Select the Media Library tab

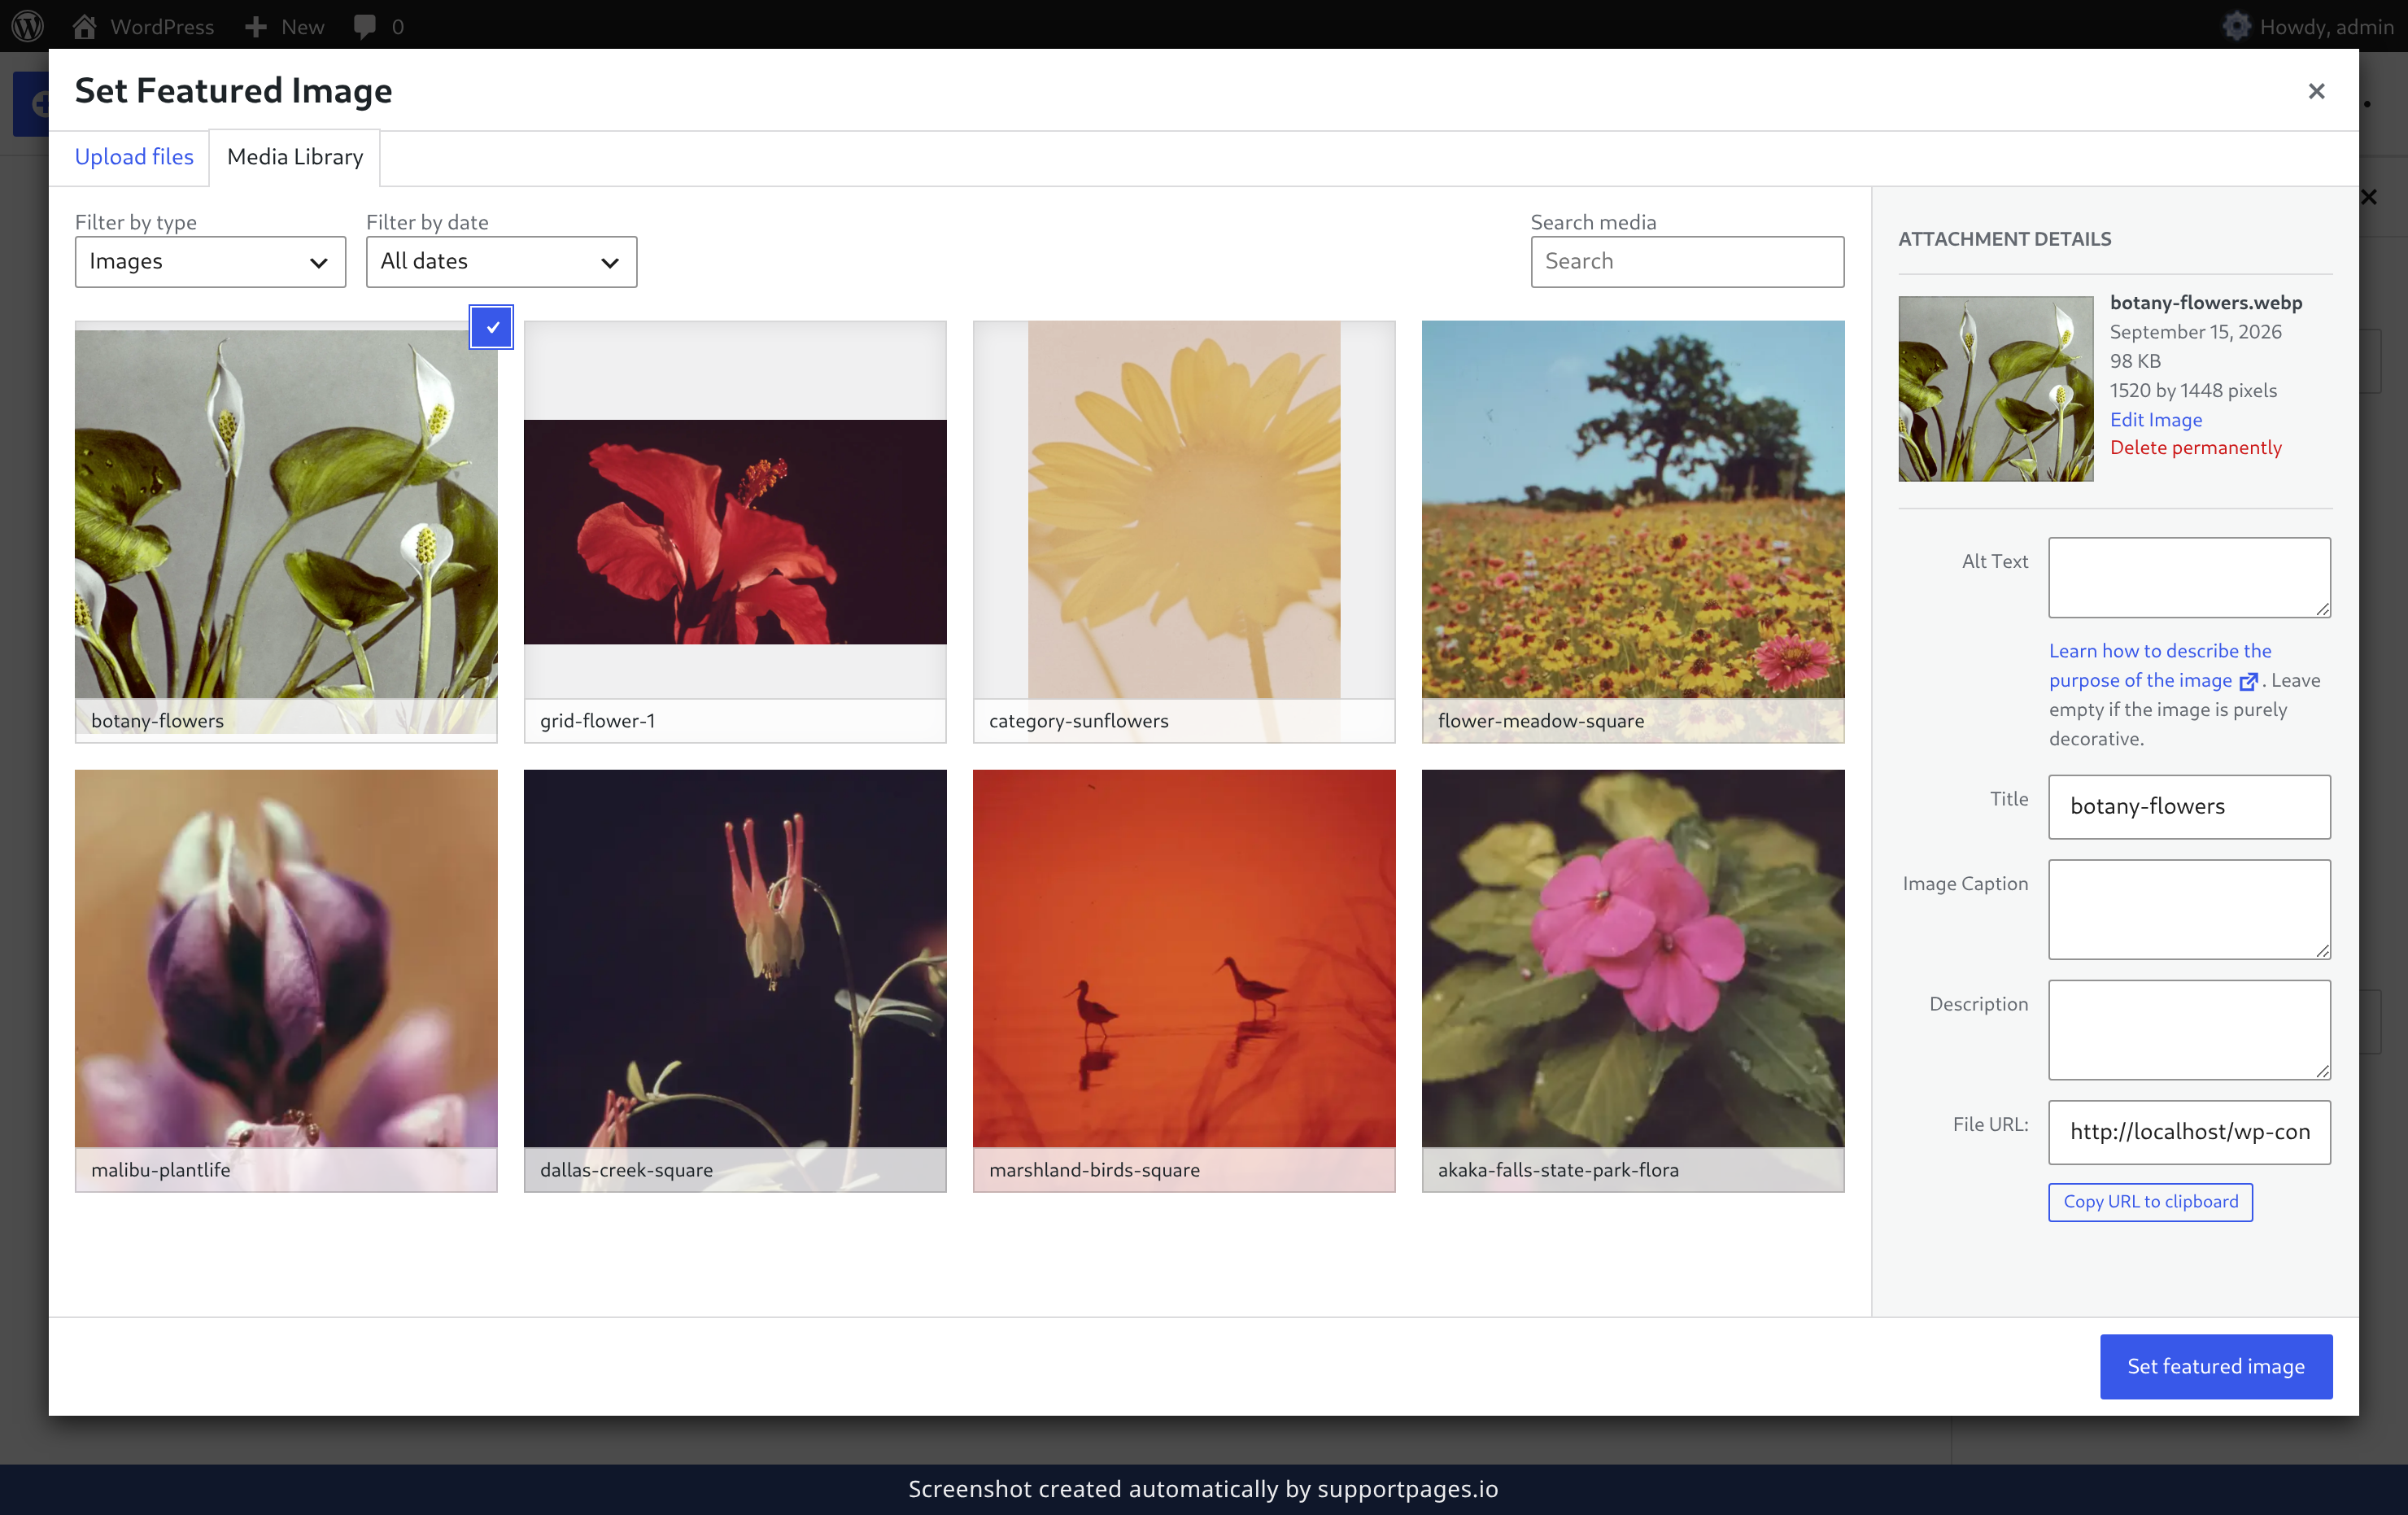pos(295,157)
